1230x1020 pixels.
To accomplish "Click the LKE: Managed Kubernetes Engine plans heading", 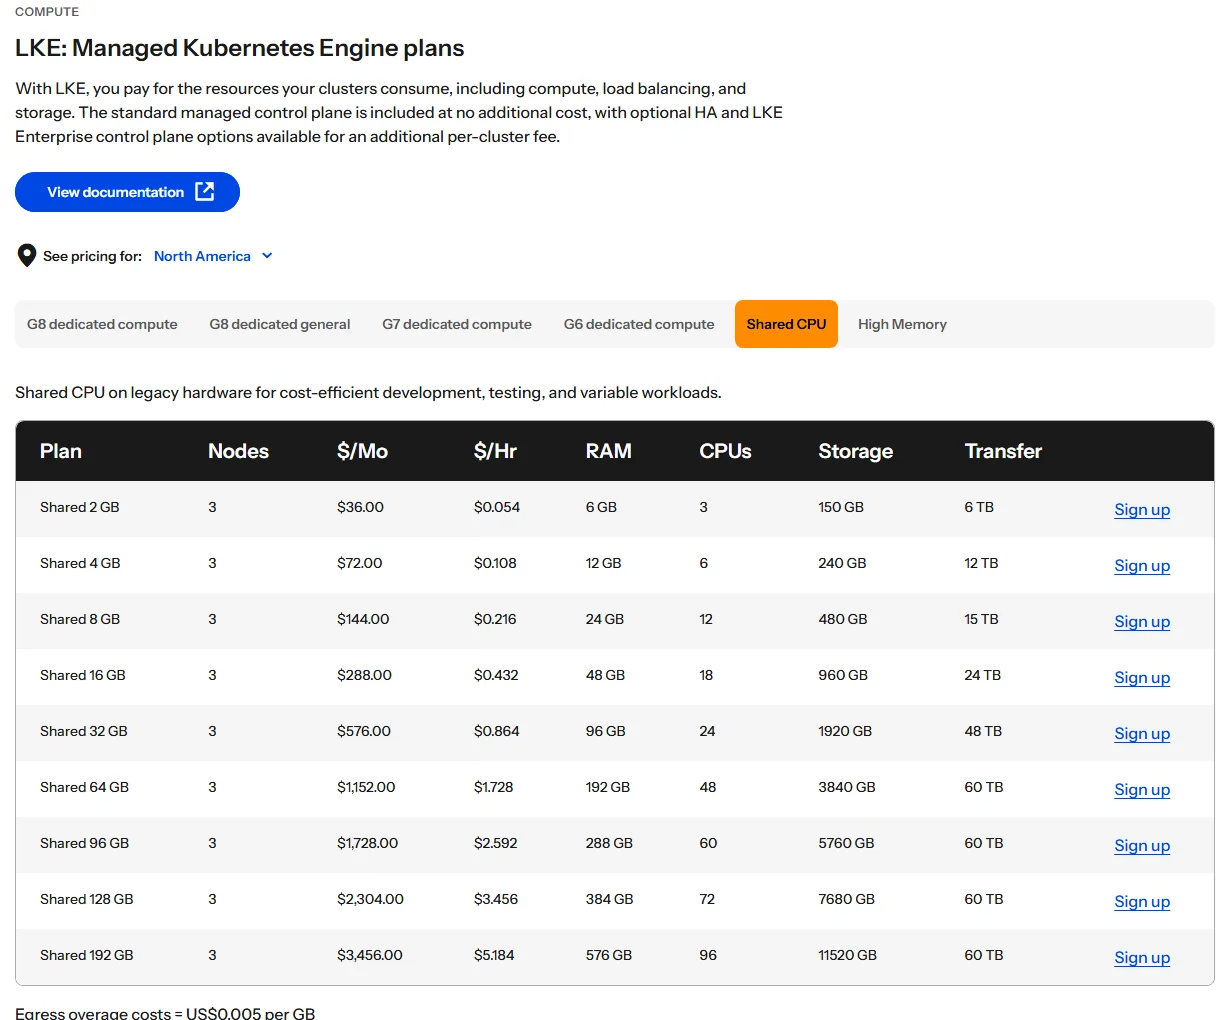I will click(x=239, y=48).
